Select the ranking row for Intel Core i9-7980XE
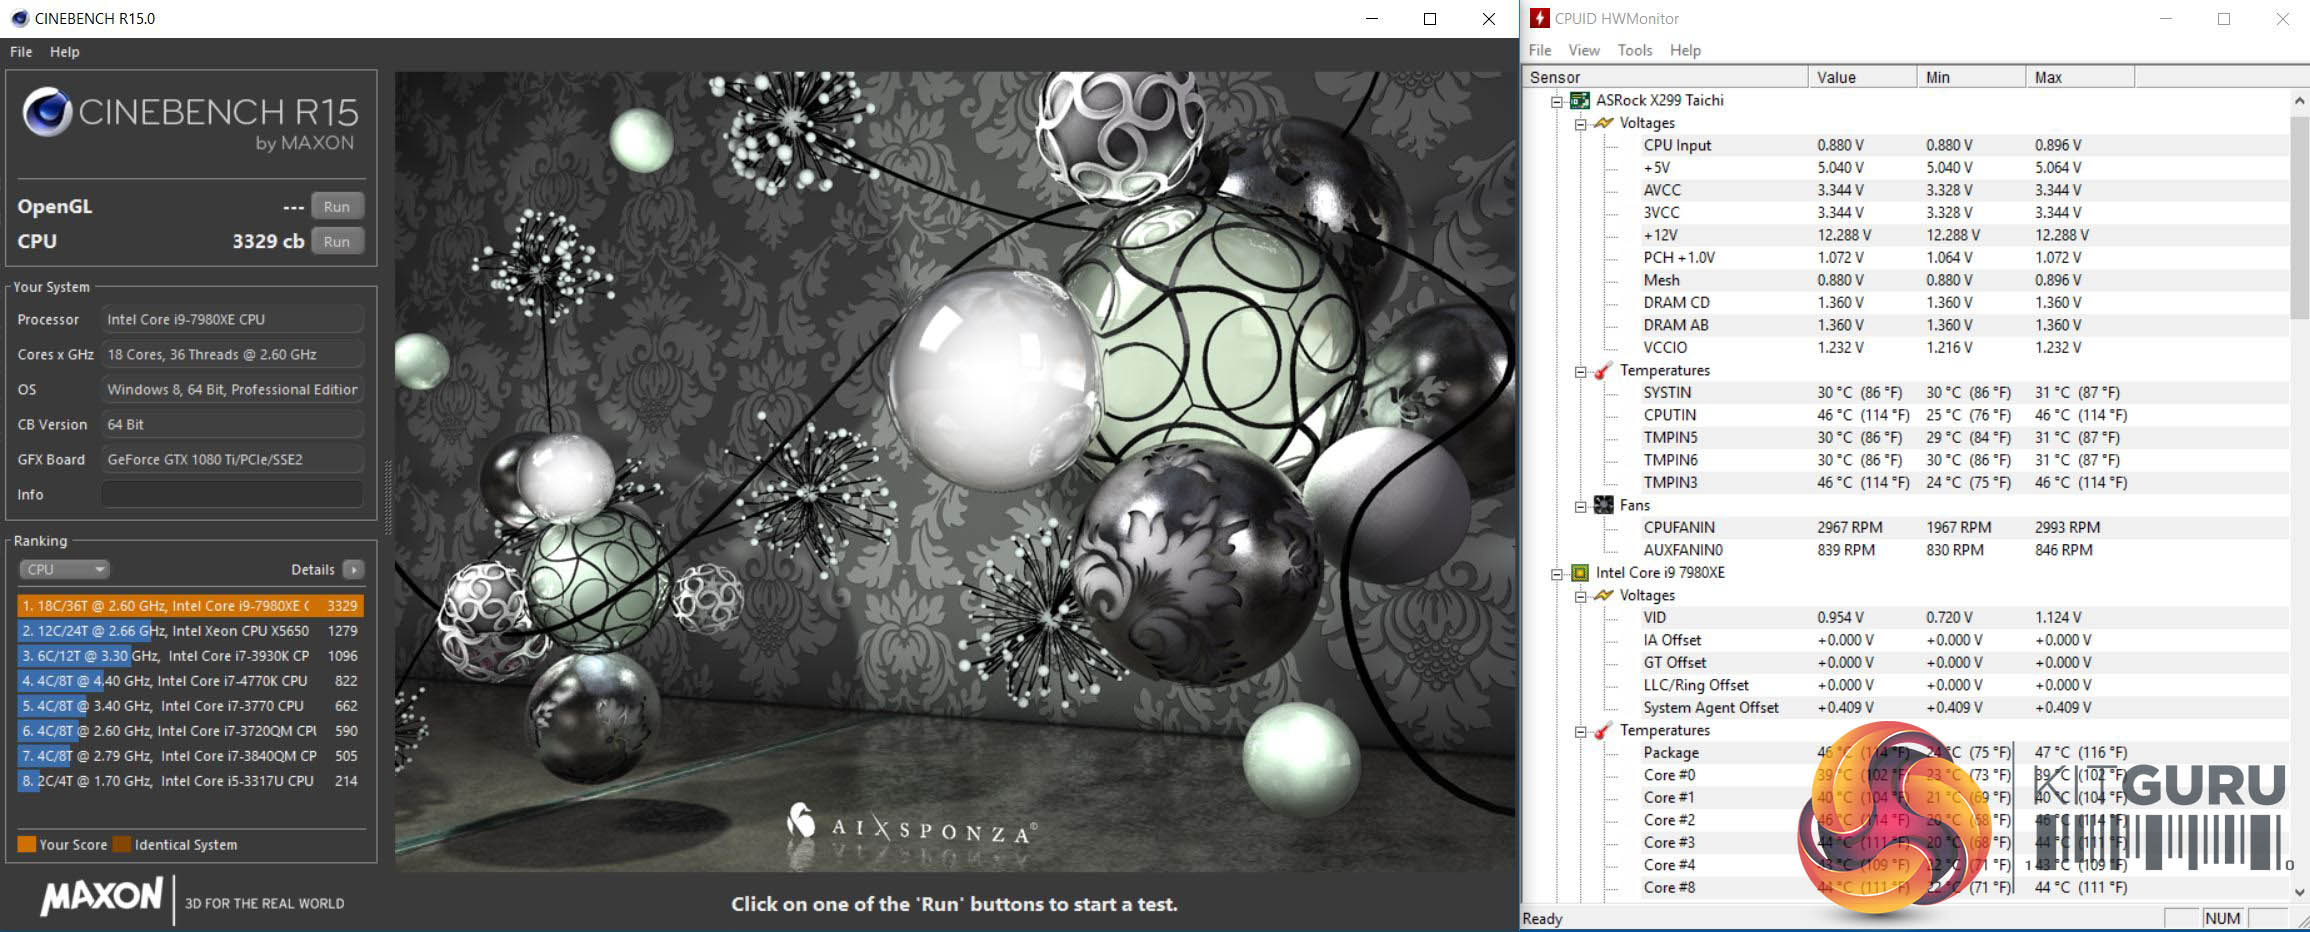2310x932 pixels. (190, 605)
